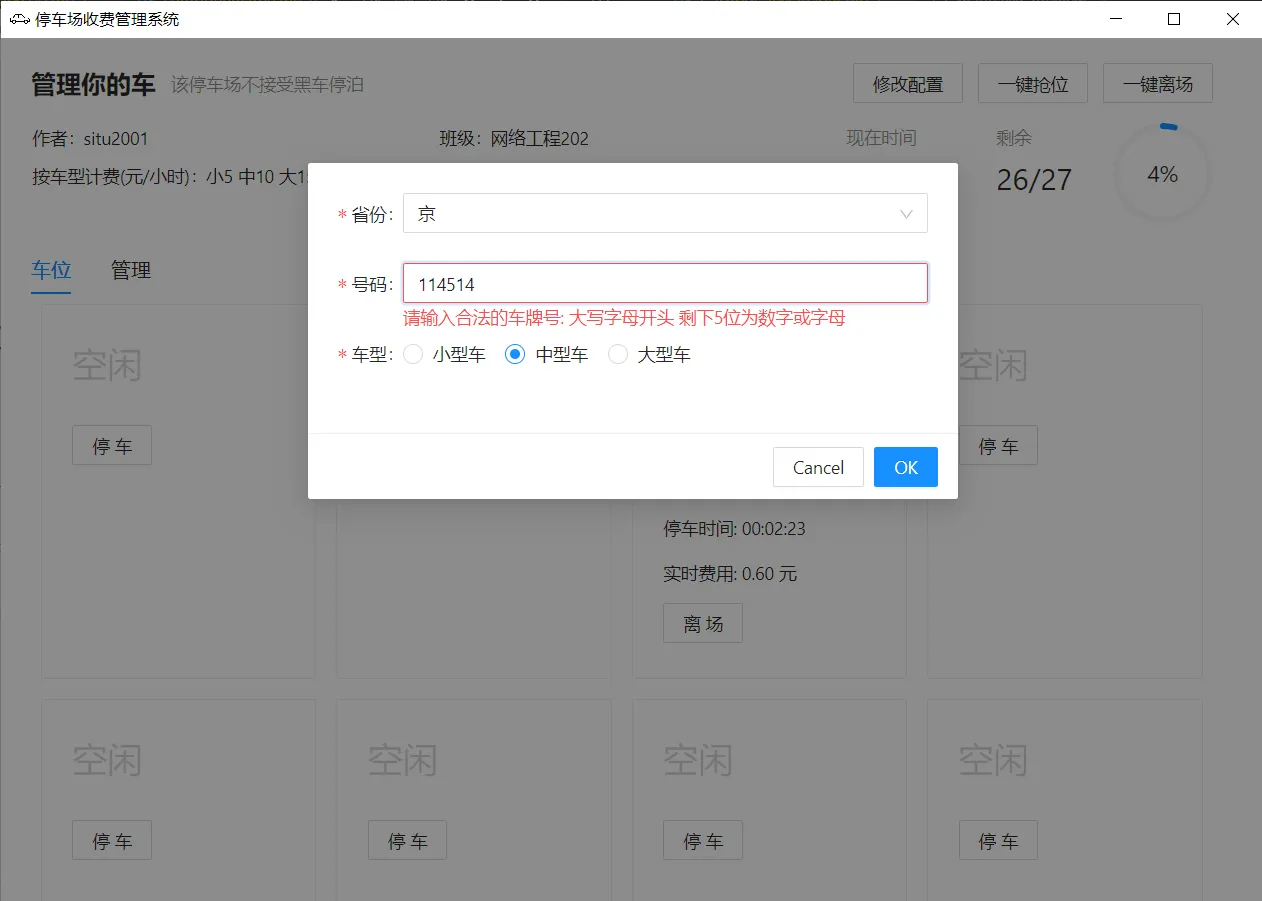Click 停车 on the top-left empty spot
Screen dimensions: 1262x901
[111, 445]
